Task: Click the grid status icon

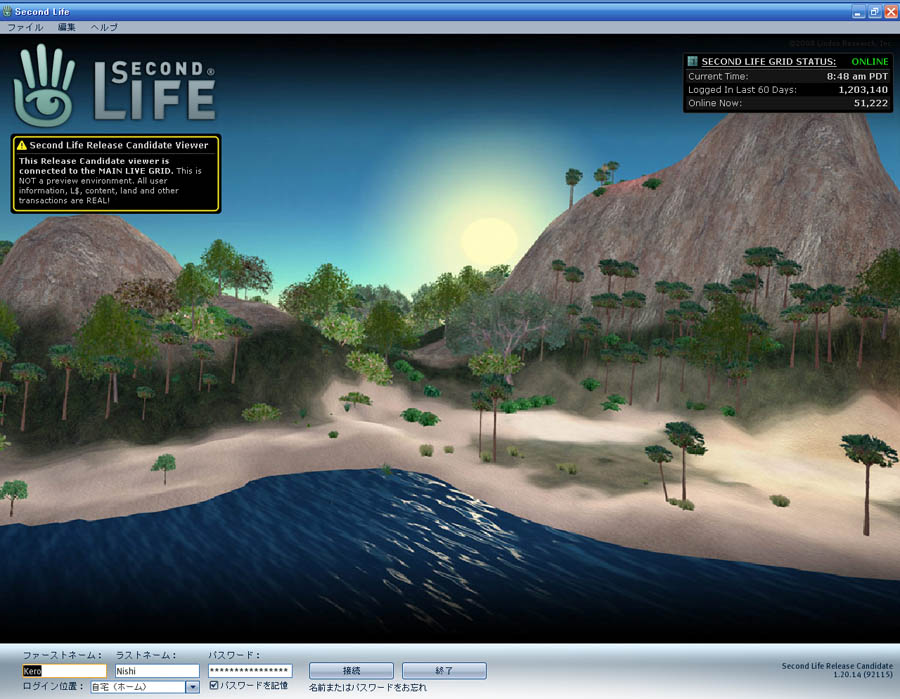Action: 692,61
